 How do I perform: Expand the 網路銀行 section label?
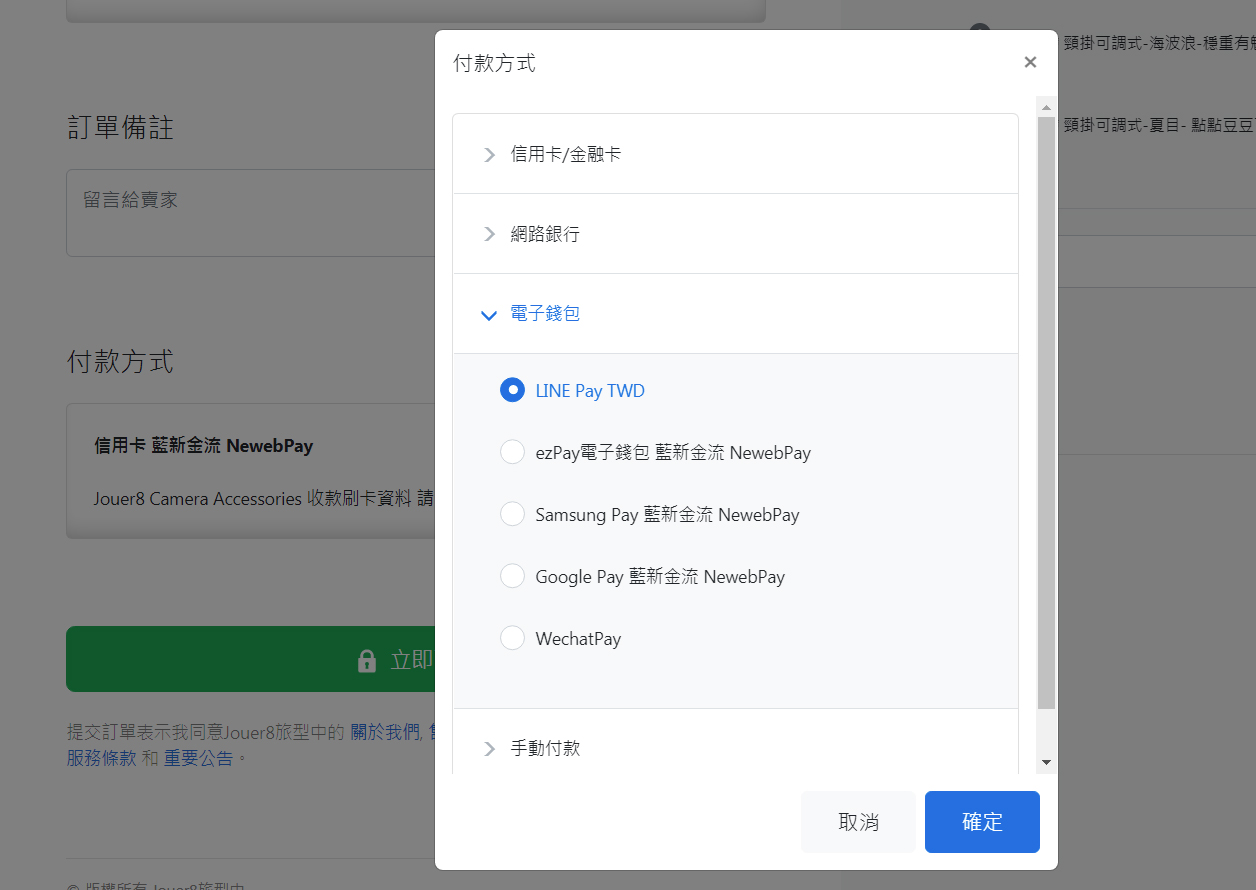tap(545, 234)
